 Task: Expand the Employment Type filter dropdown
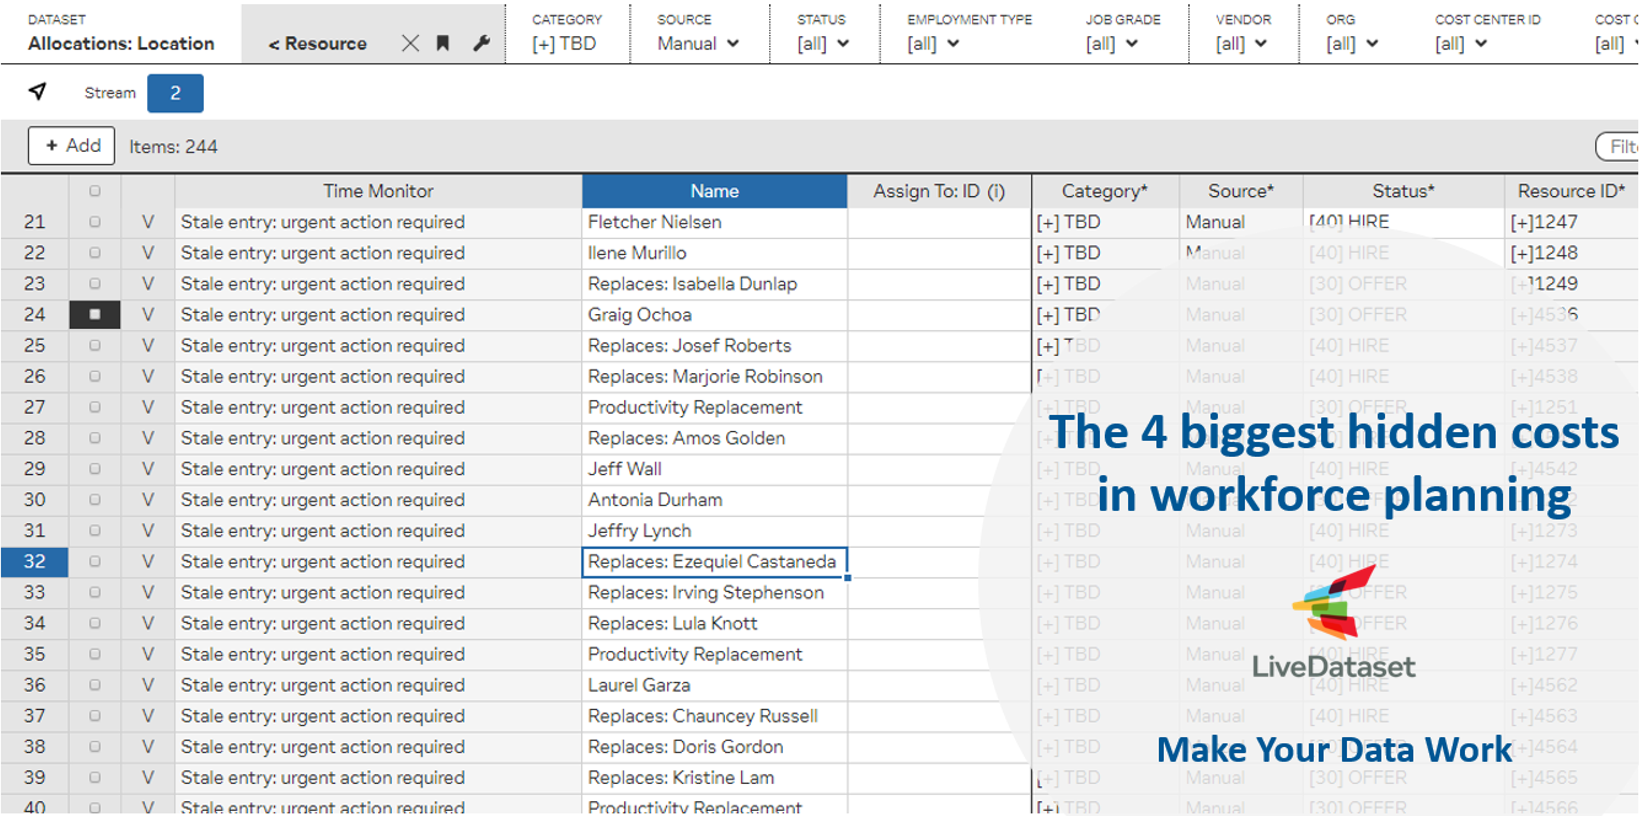click(x=933, y=43)
